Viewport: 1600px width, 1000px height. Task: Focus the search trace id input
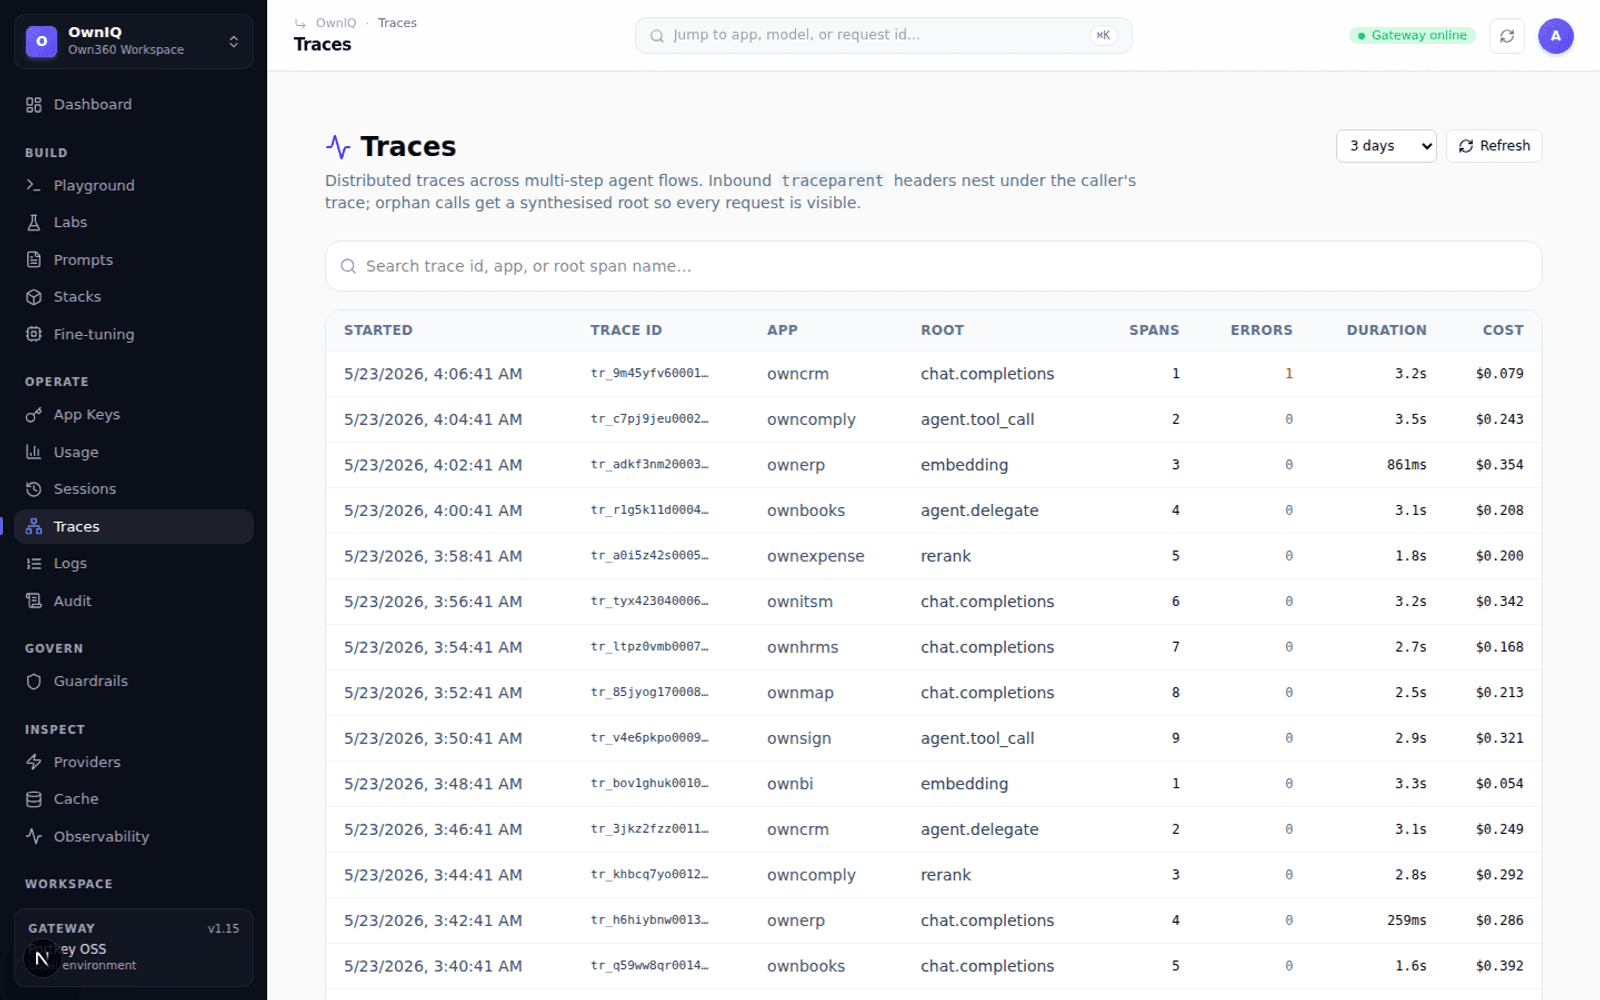933,266
